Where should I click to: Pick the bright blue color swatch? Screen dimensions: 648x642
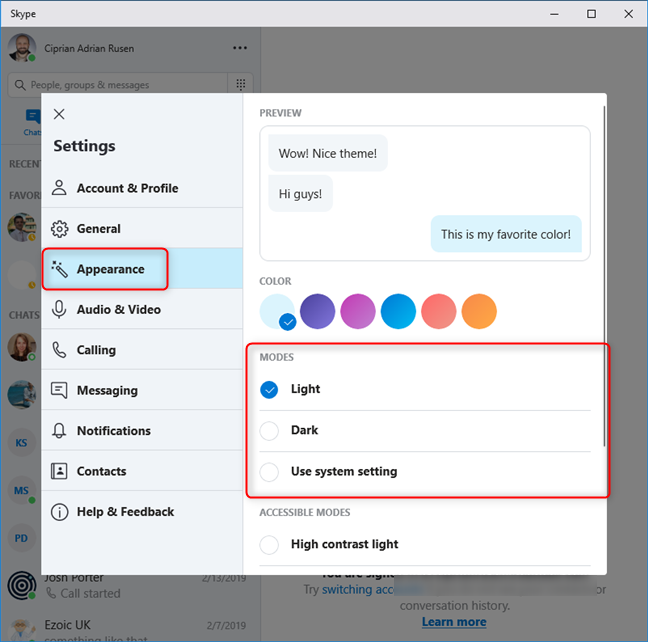[x=398, y=311]
